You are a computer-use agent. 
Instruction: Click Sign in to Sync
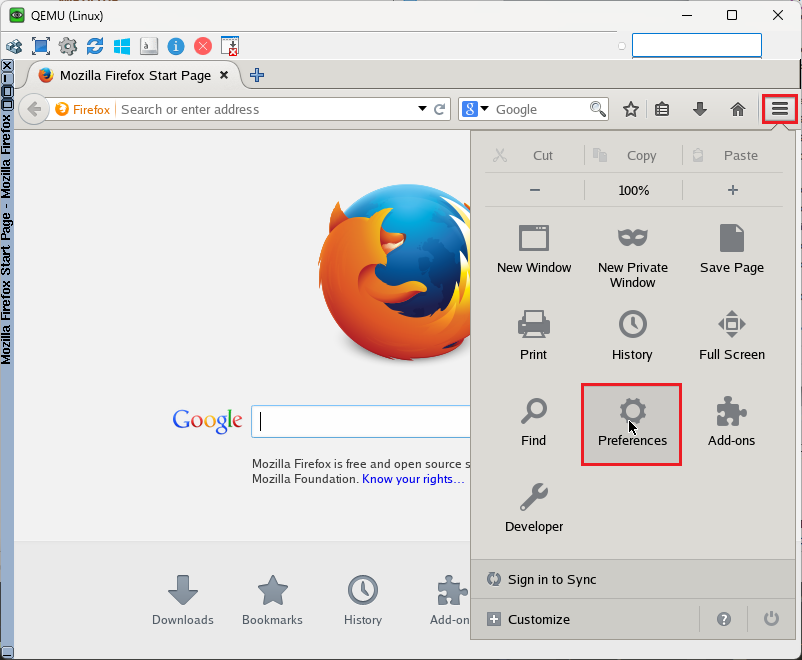pos(632,579)
